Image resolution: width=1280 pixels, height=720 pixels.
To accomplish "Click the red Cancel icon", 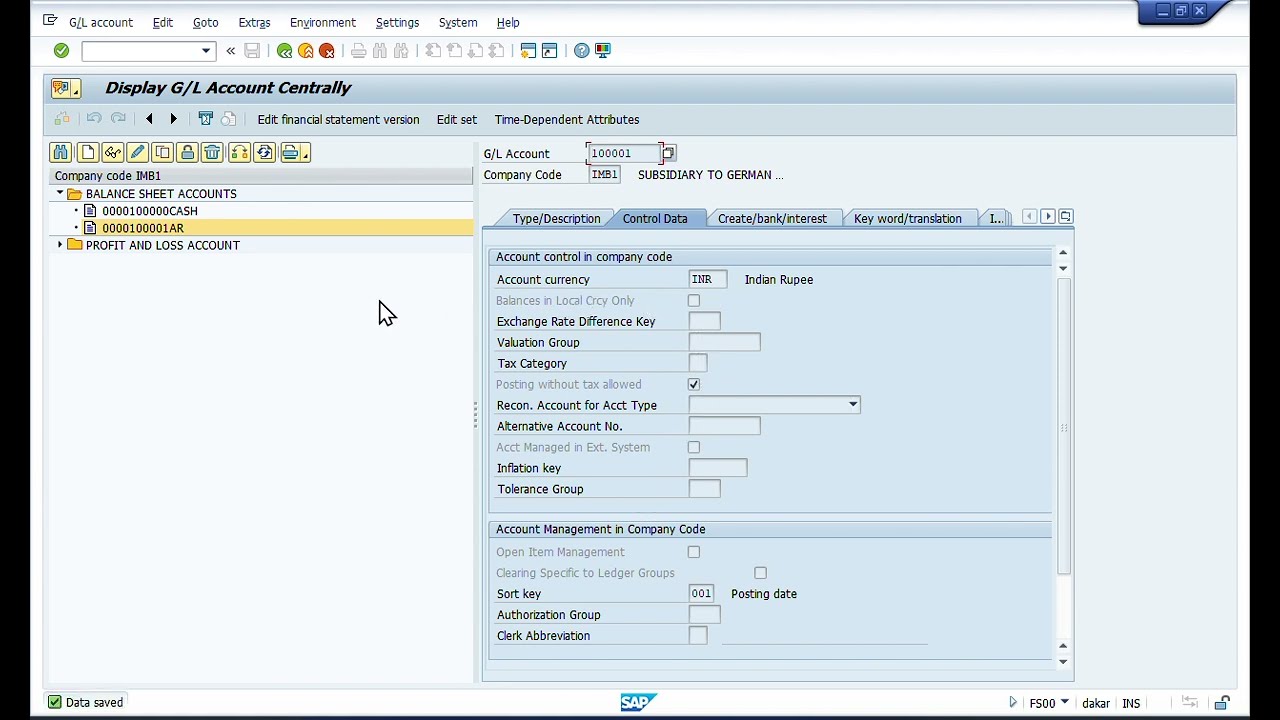I will click(327, 51).
